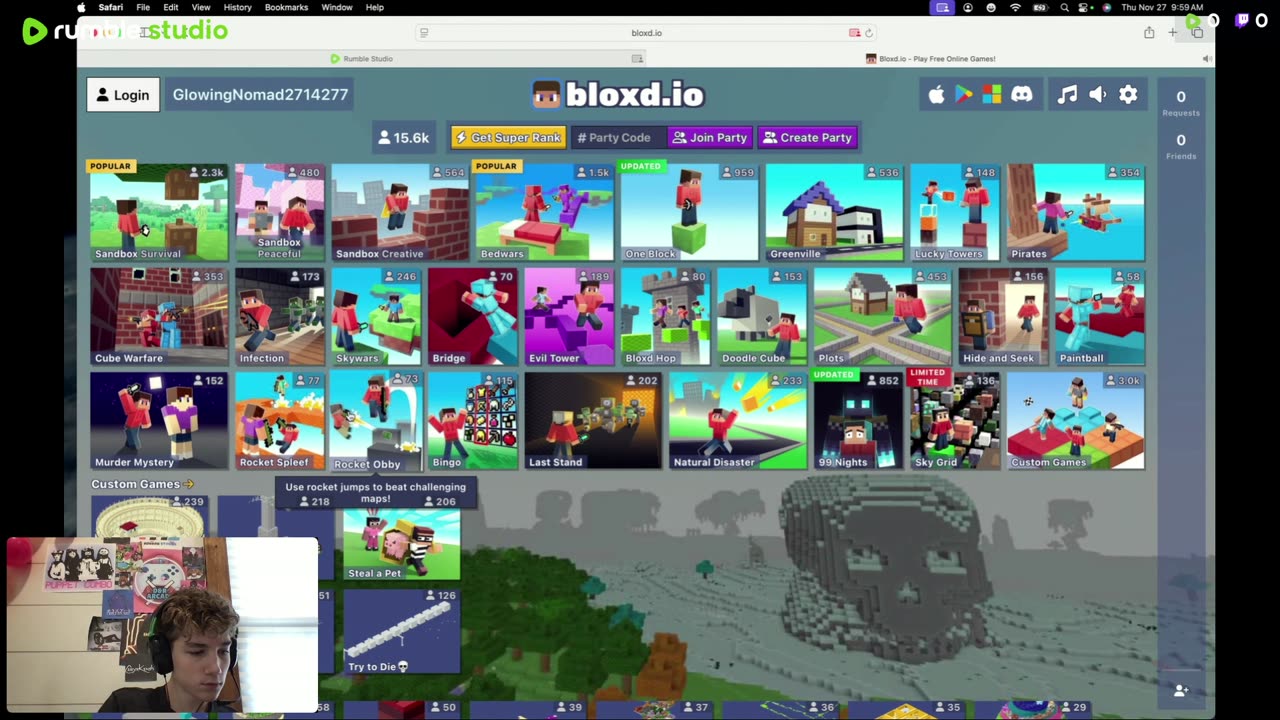Screen dimensions: 1280x720
Task: Mute sound with the speaker icon
Action: pyautogui.click(x=1098, y=95)
